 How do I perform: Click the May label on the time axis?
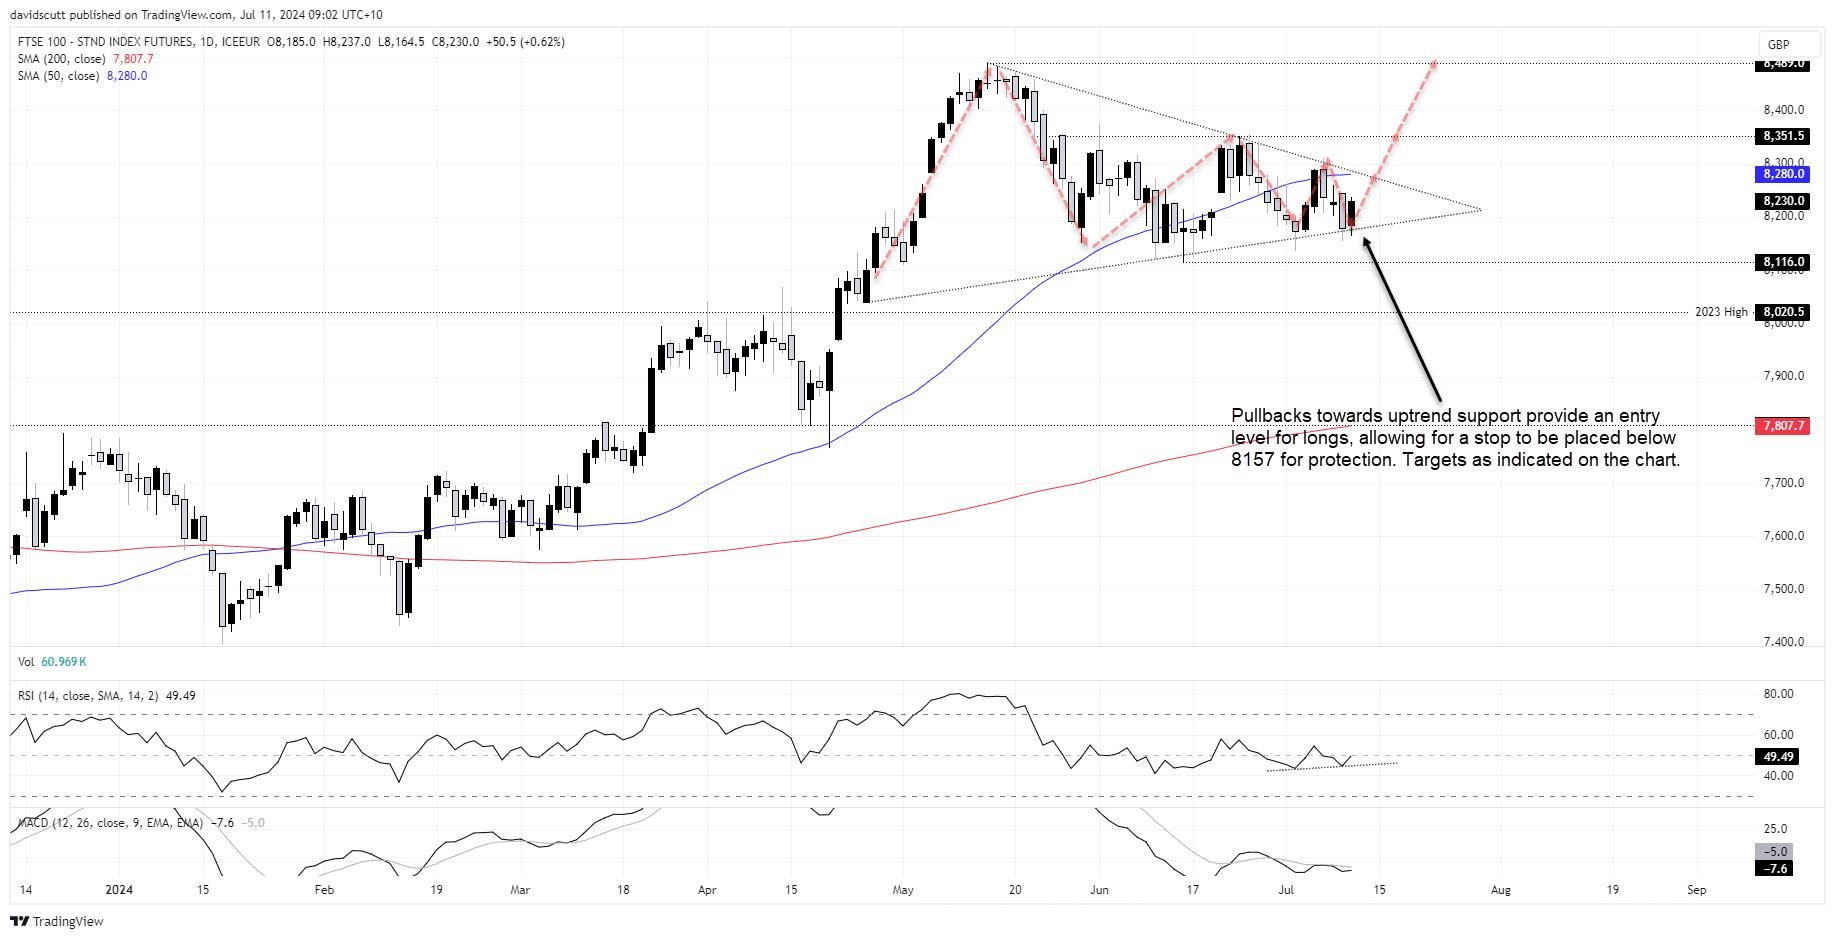pyautogui.click(x=903, y=890)
